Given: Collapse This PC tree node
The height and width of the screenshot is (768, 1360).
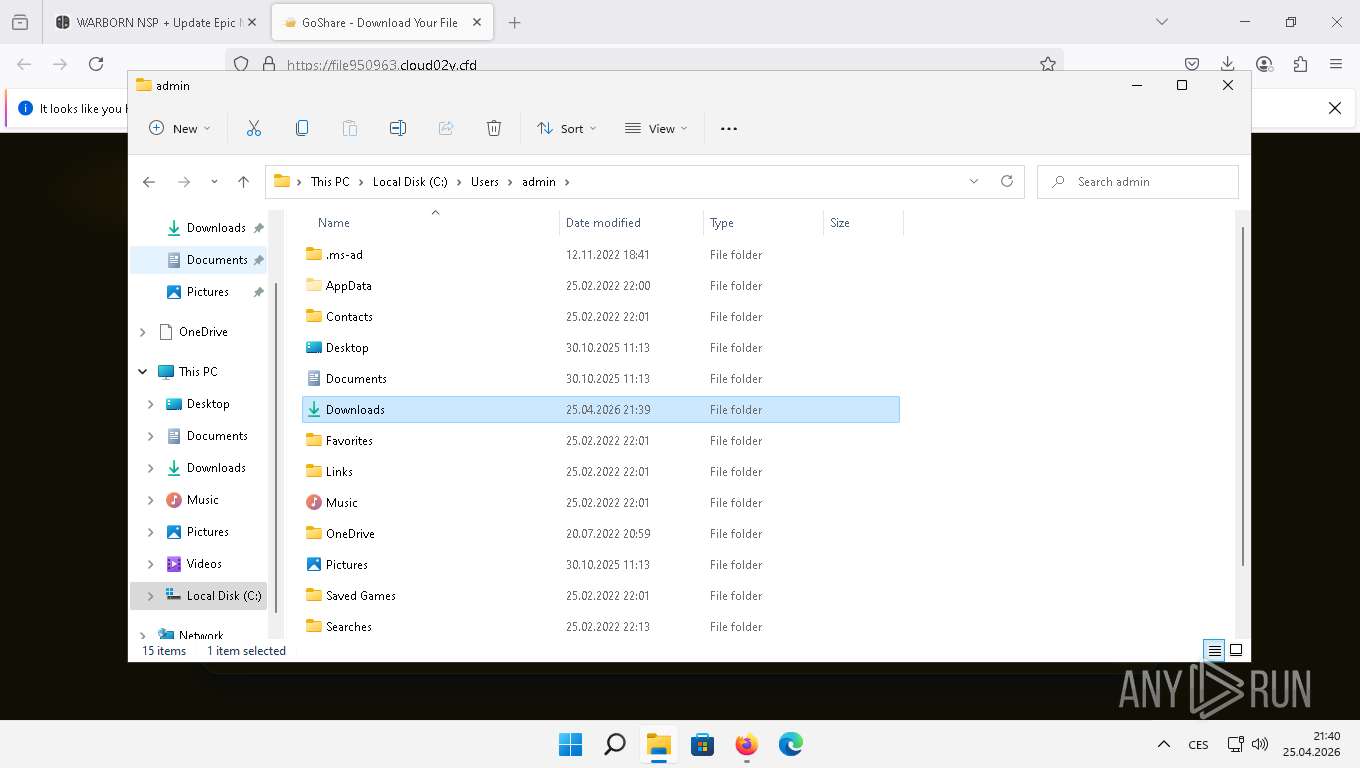Looking at the screenshot, I should click(x=143, y=372).
